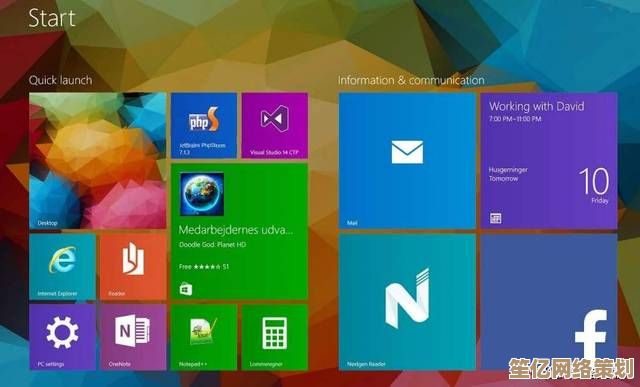The width and height of the screenshot is (640, 387).
Task: Open the Facebook tile
Action: [549, 302]
